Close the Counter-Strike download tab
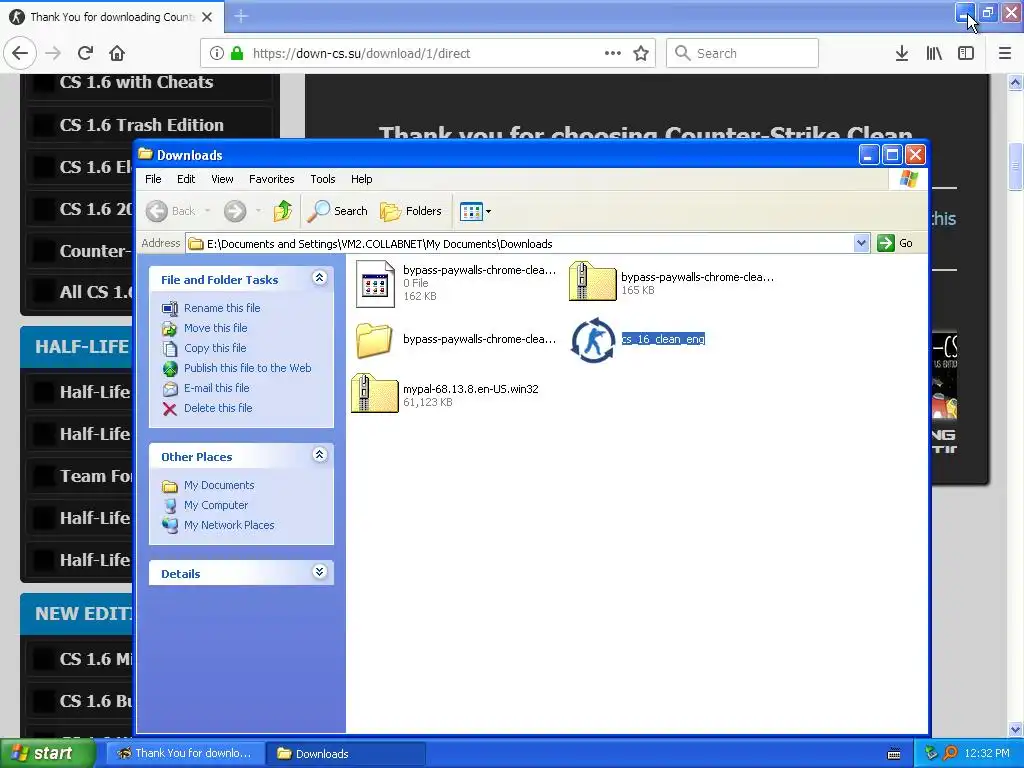Viewport: 1024px width, 768px height. pos(207,17)
